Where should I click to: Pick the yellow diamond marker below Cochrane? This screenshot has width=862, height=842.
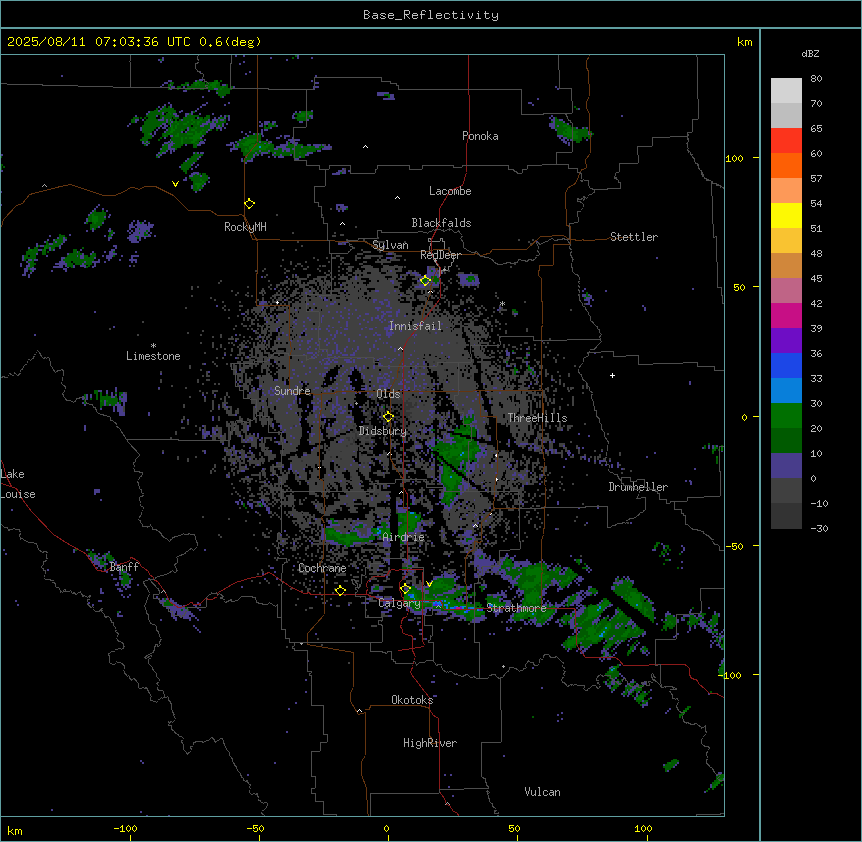pos(340,591)
